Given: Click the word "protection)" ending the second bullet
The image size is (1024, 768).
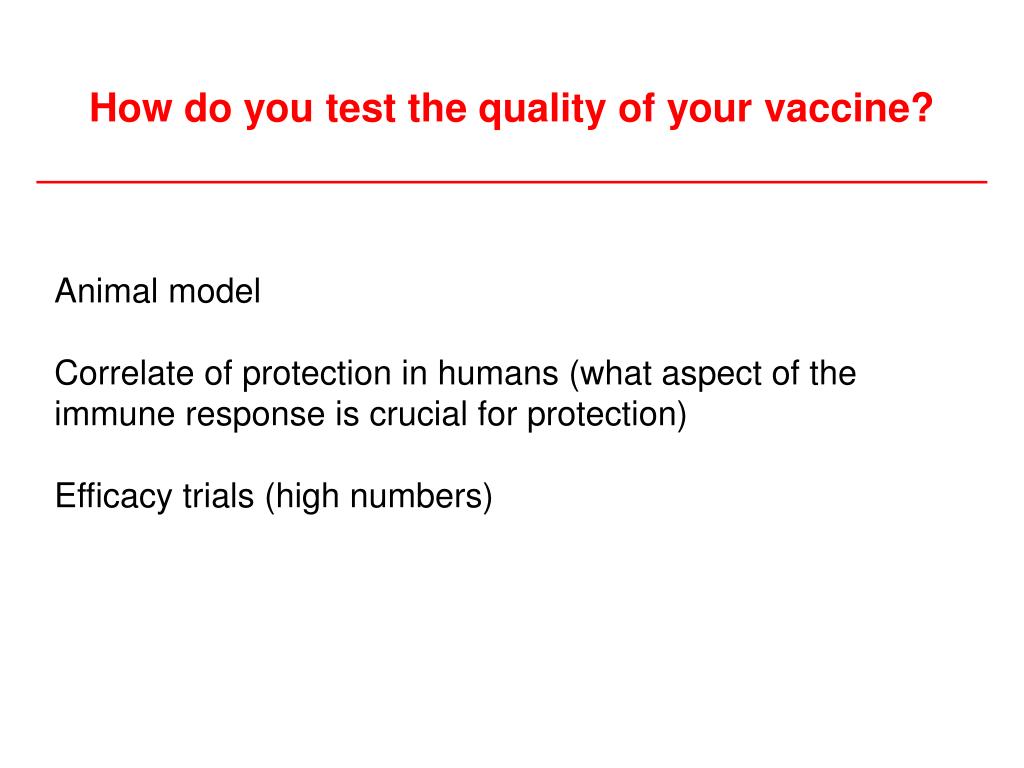Looking at the screenshot, I should [x=607, y=415].
